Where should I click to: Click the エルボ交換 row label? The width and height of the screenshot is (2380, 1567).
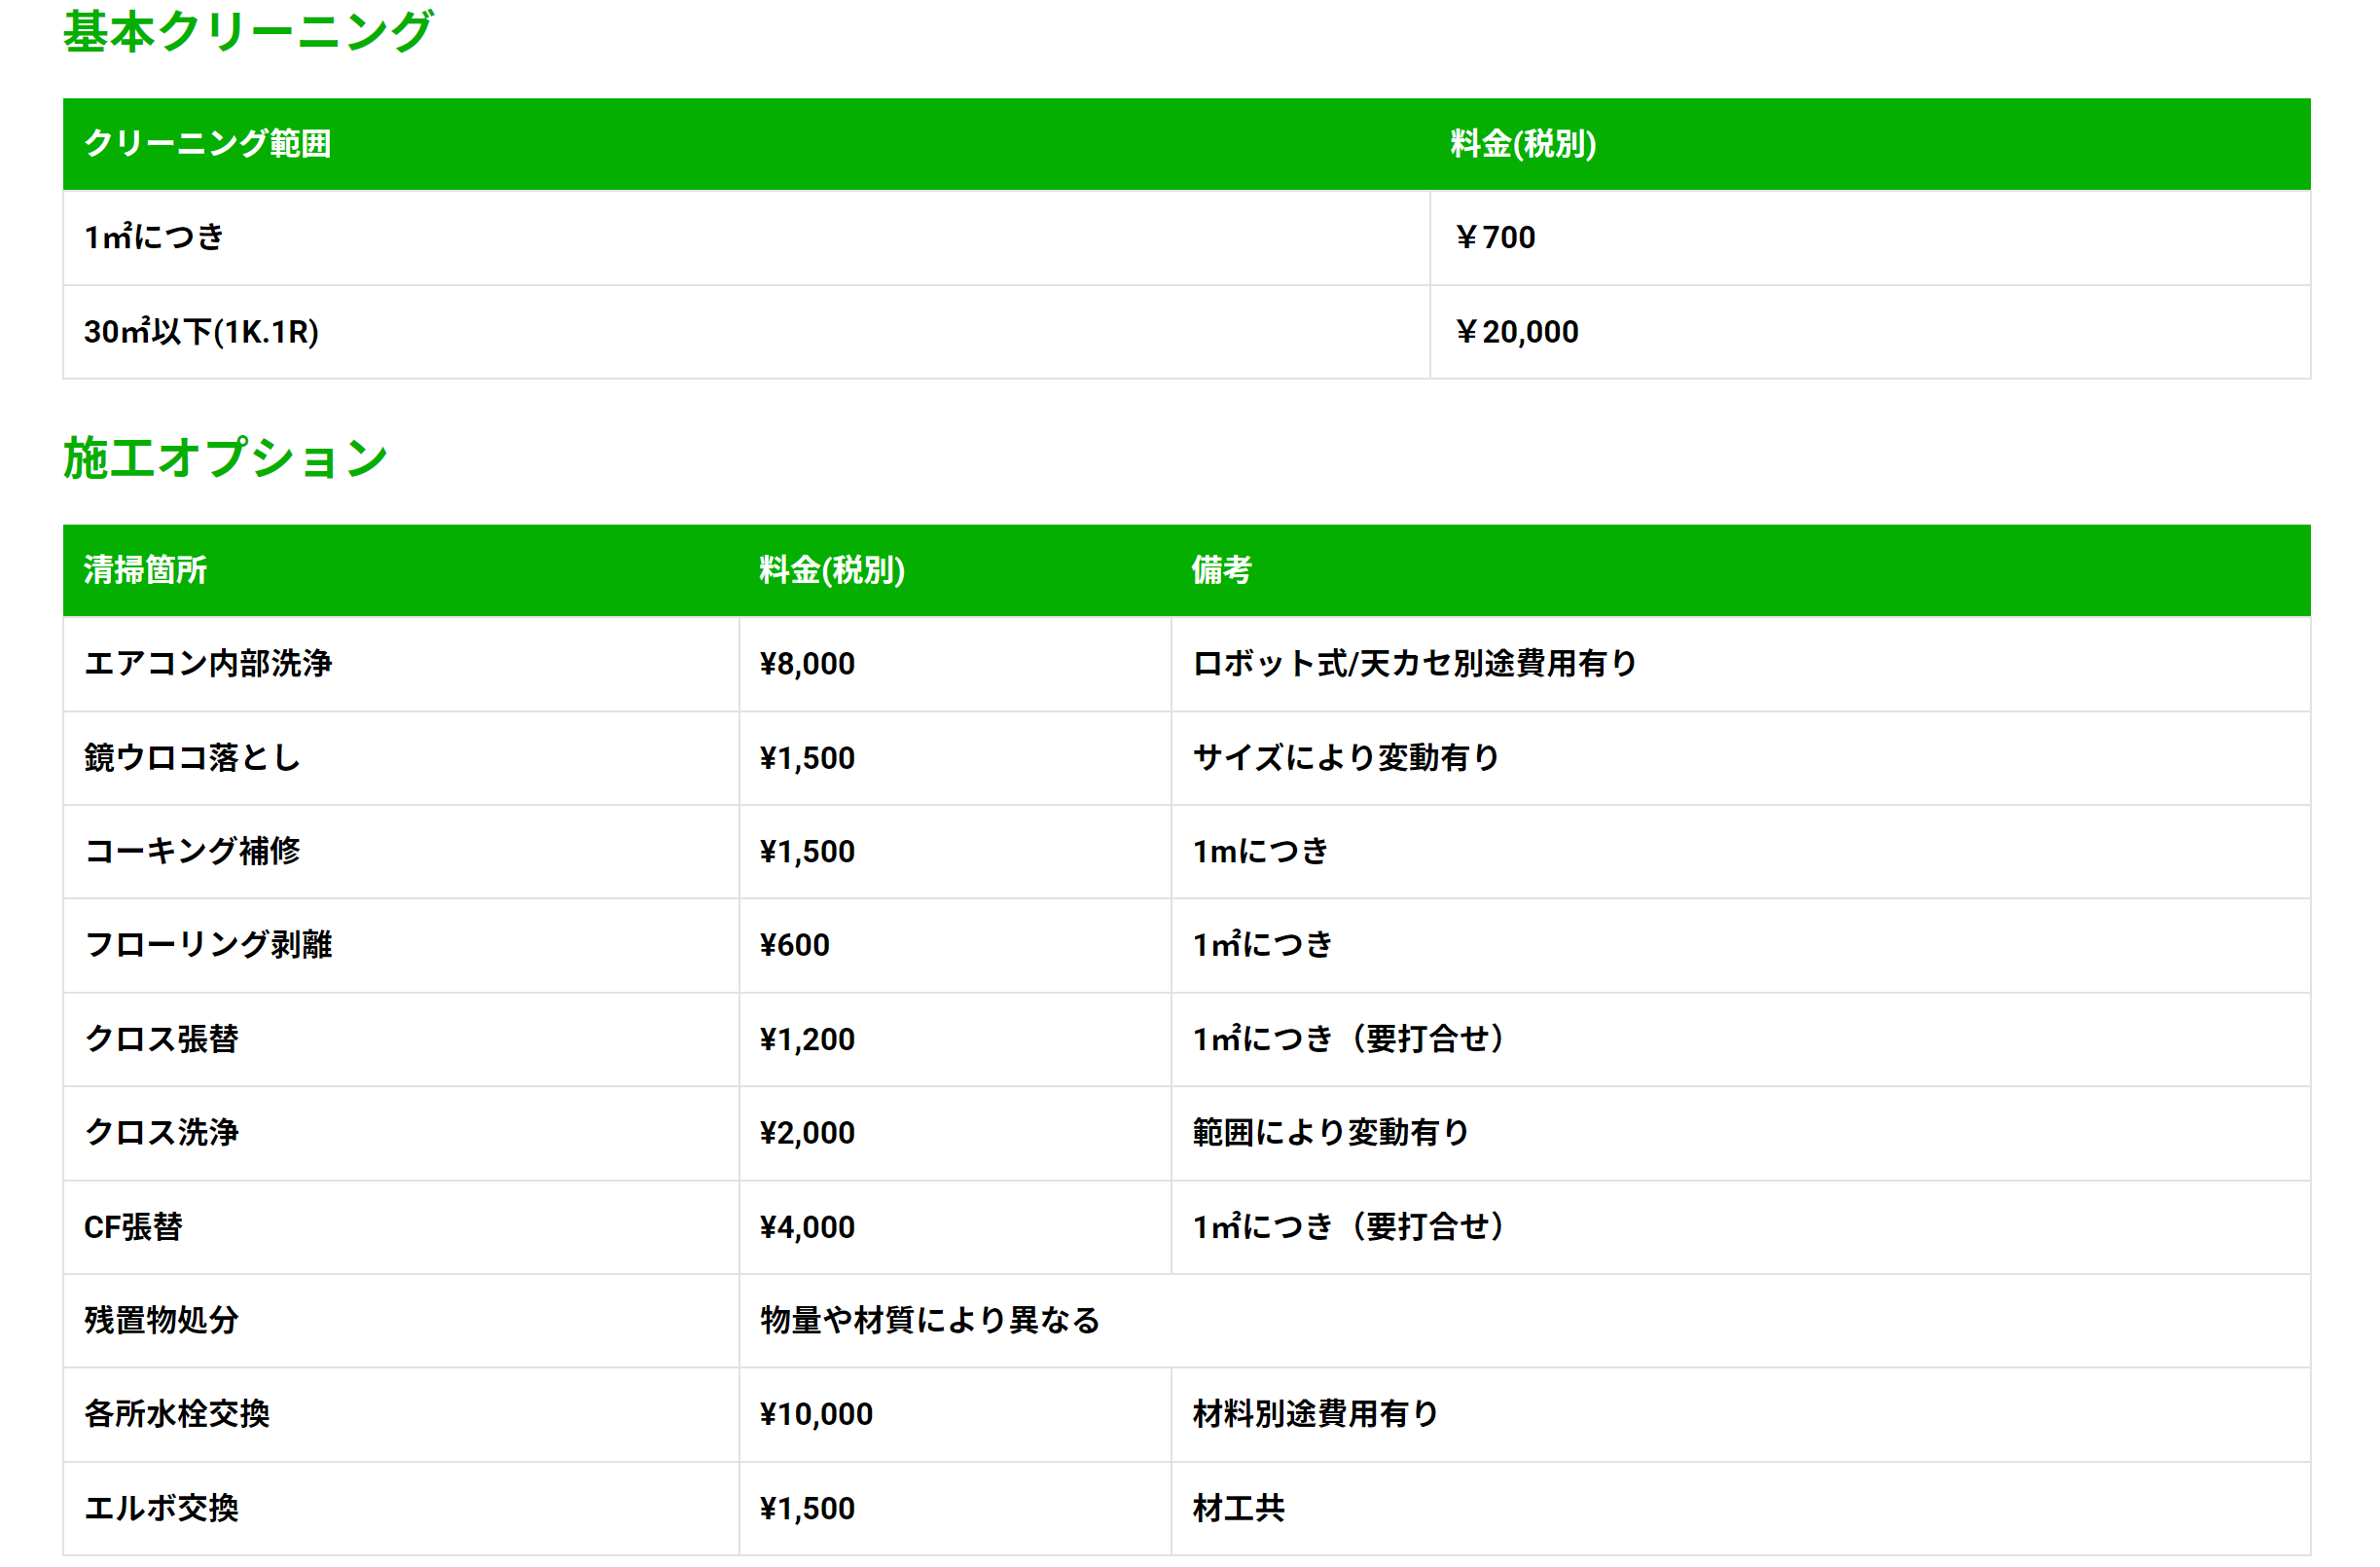pos(161,1508)
